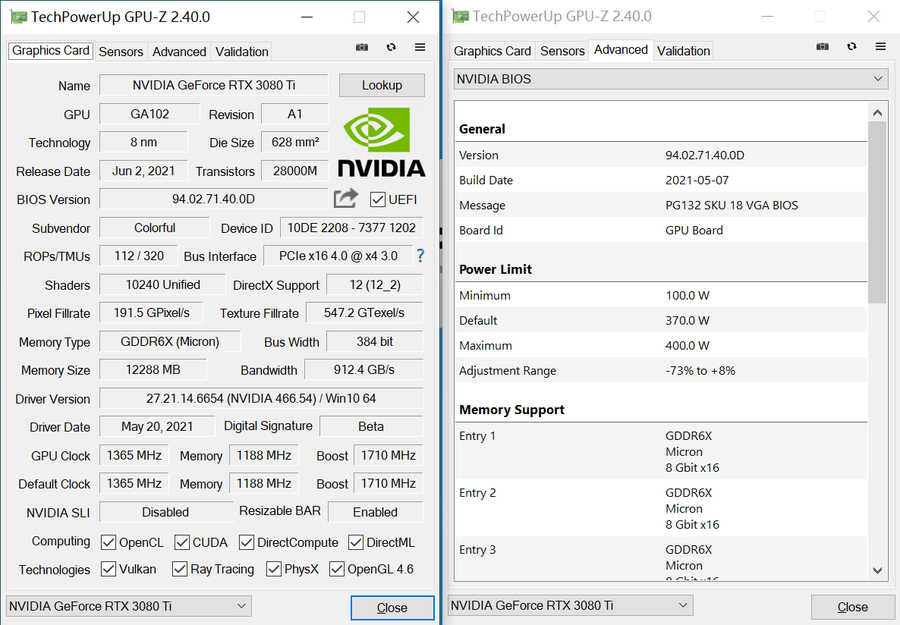Expand the NVIDIA BIOS dropdown
This screenshot has height=625, width=900.
click(x=670, y=79)
